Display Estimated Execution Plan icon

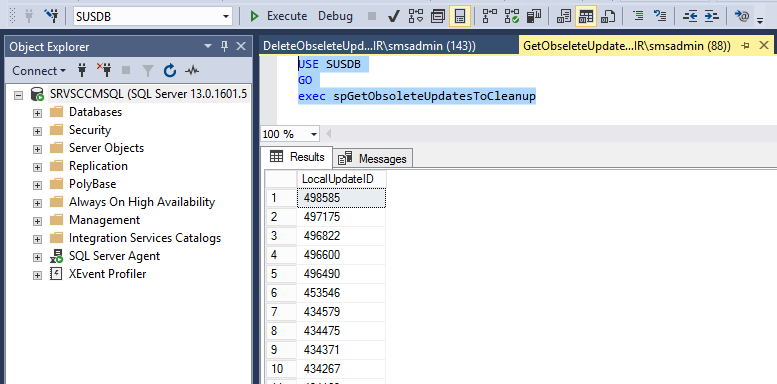pos(416,16)
